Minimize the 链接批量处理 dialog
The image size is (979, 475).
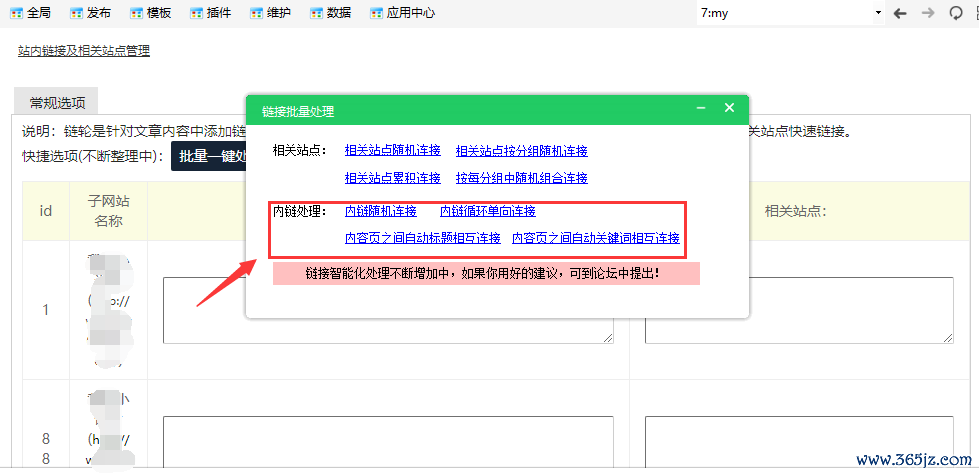click(x=701, y=108)
